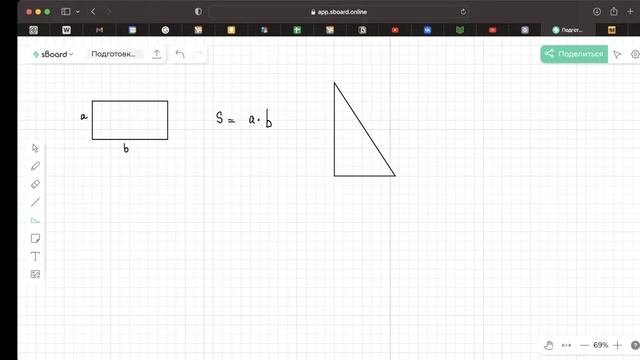Open board settings gear icon
The width and height of the screenshot is (640, 360).
click(x=635, y=54)
